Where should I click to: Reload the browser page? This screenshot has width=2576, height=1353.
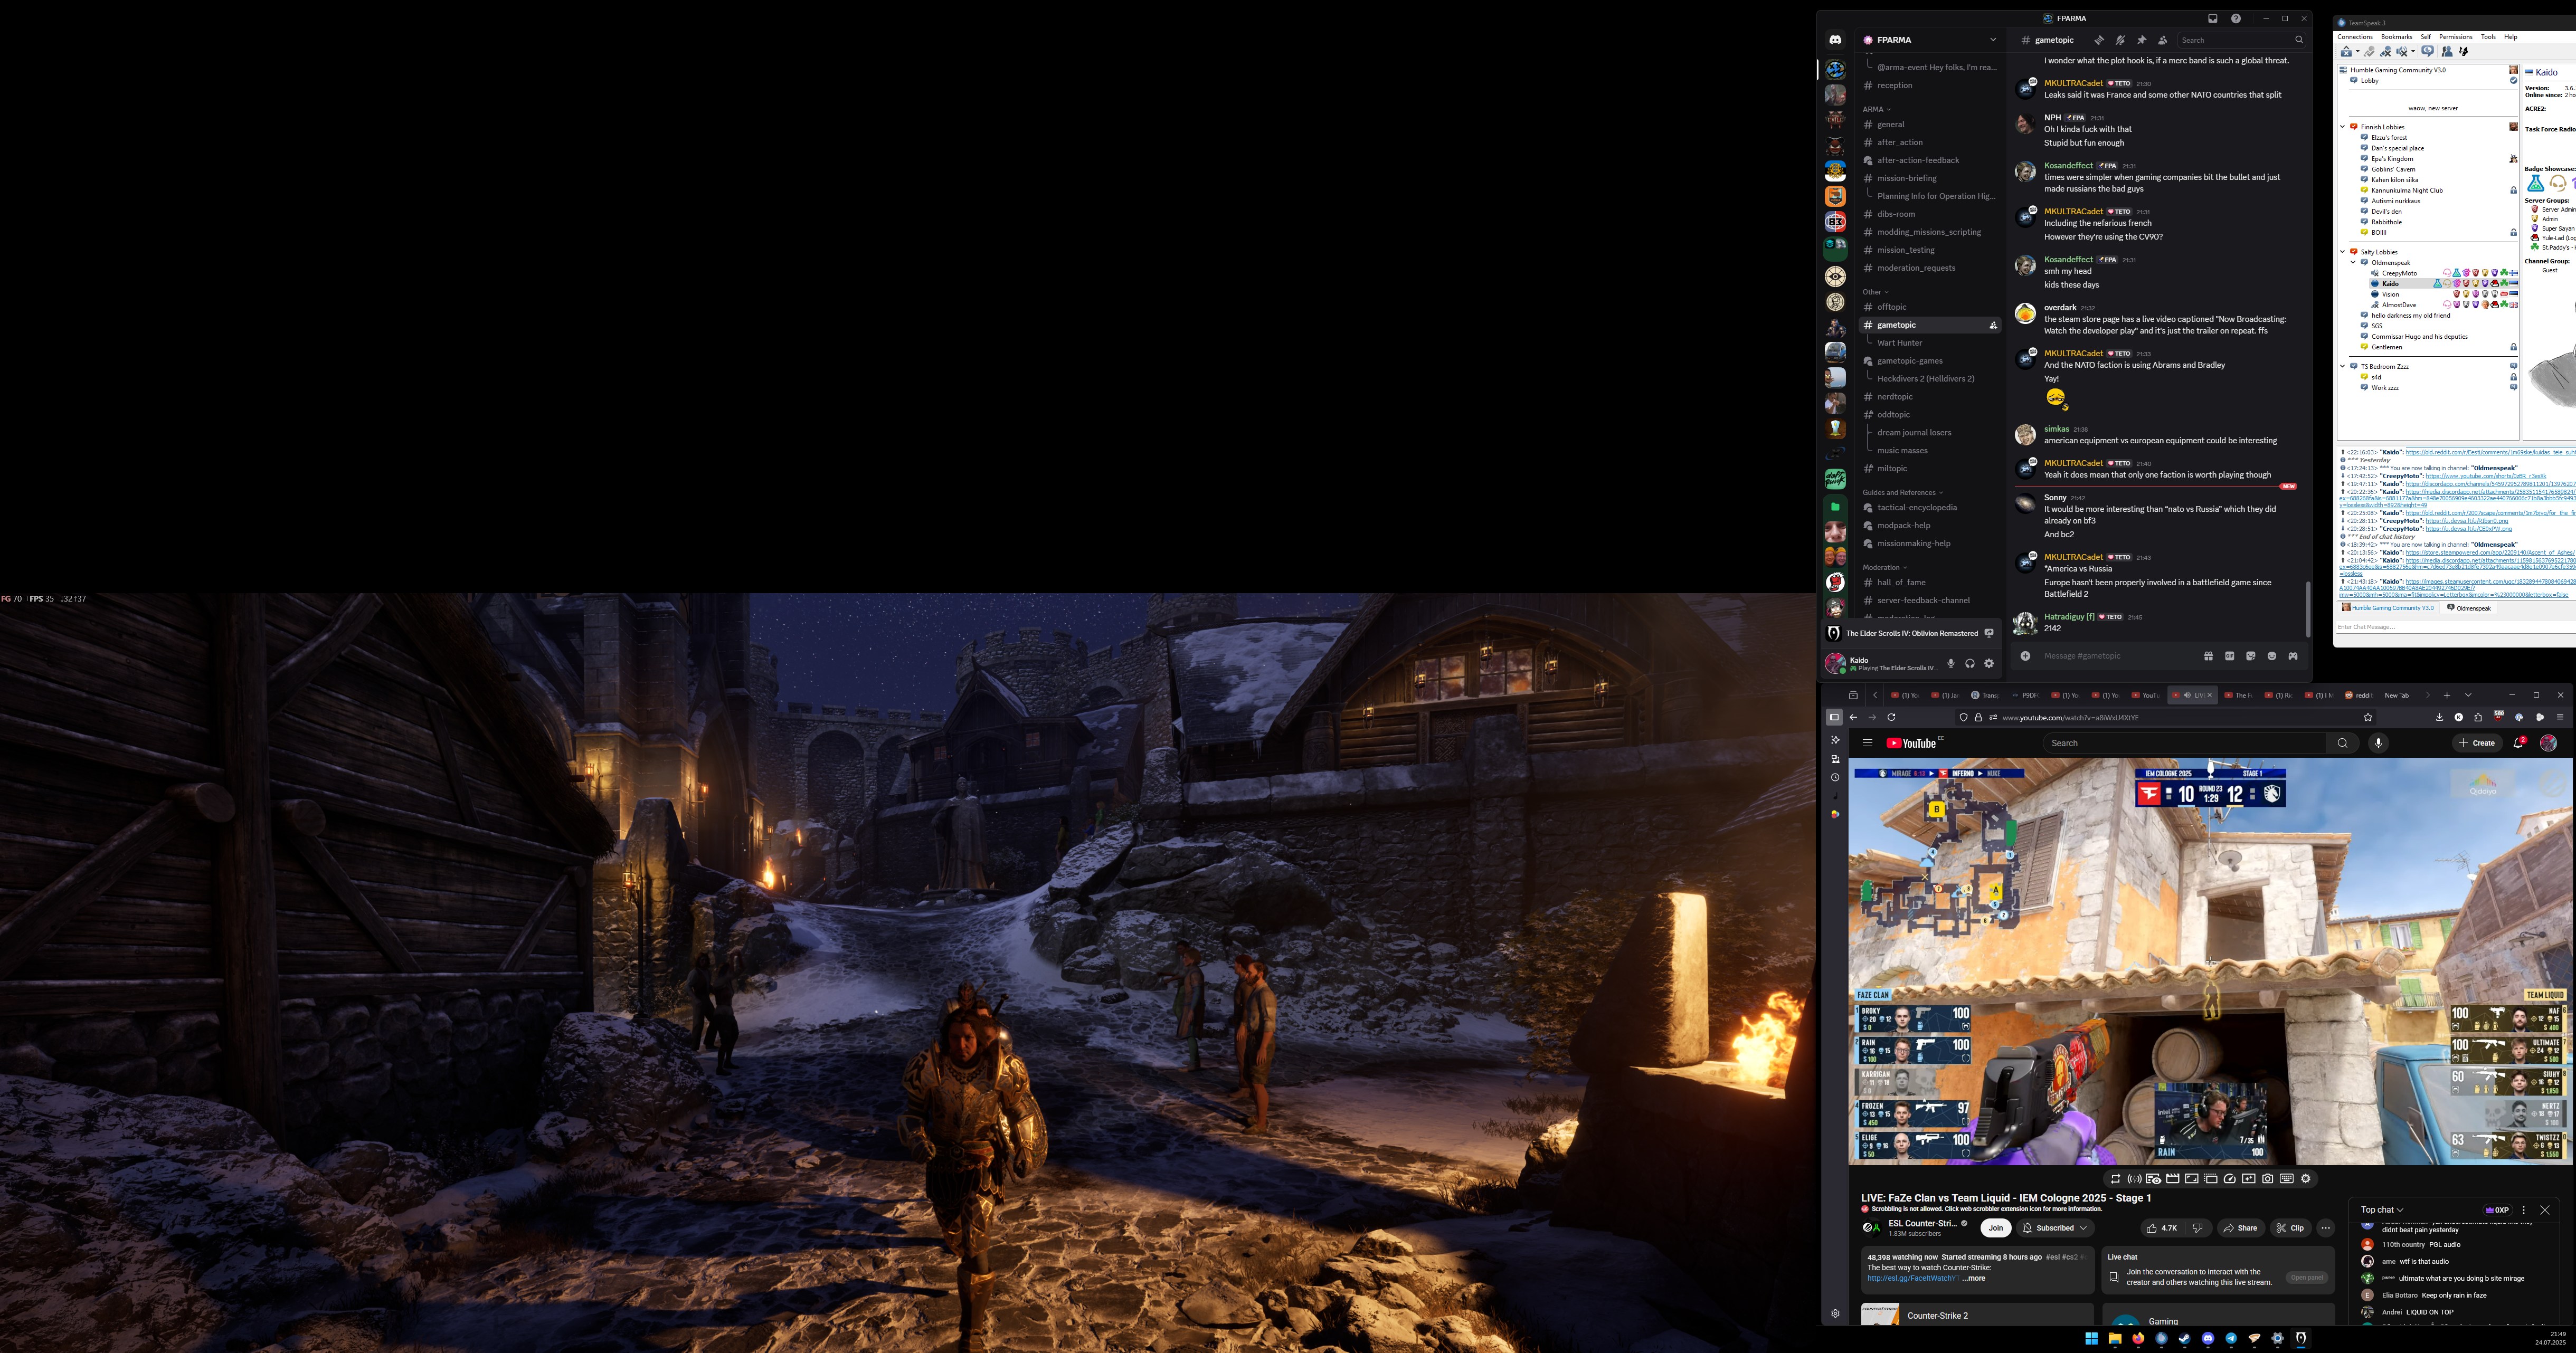click(x=1891, y=717)
